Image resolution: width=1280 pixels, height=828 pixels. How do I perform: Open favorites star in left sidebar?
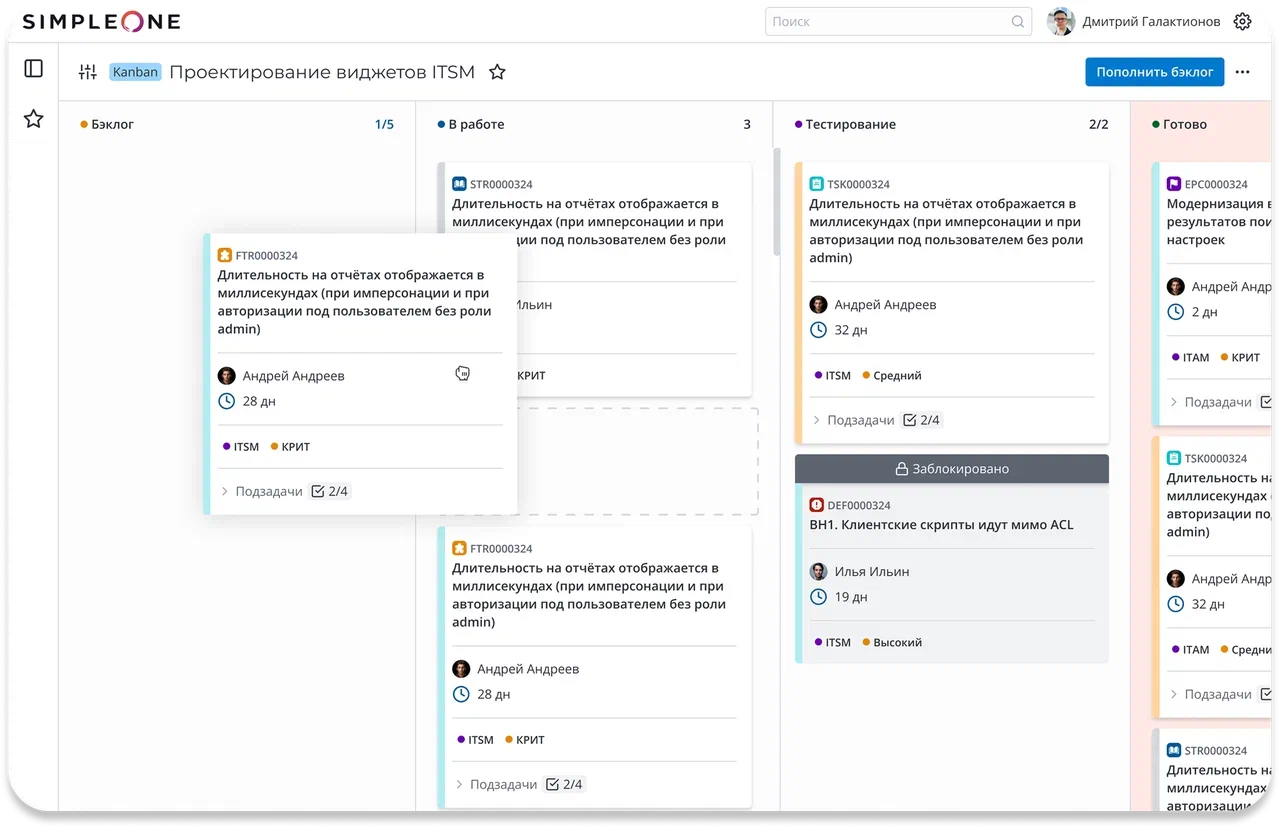[34, 119]
